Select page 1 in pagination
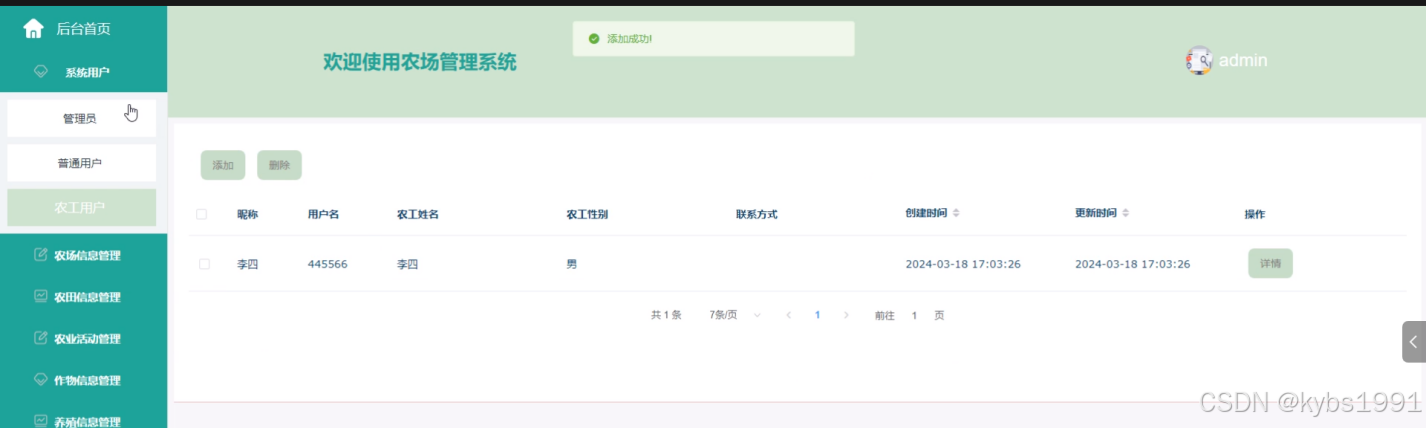 pos(817,315)
